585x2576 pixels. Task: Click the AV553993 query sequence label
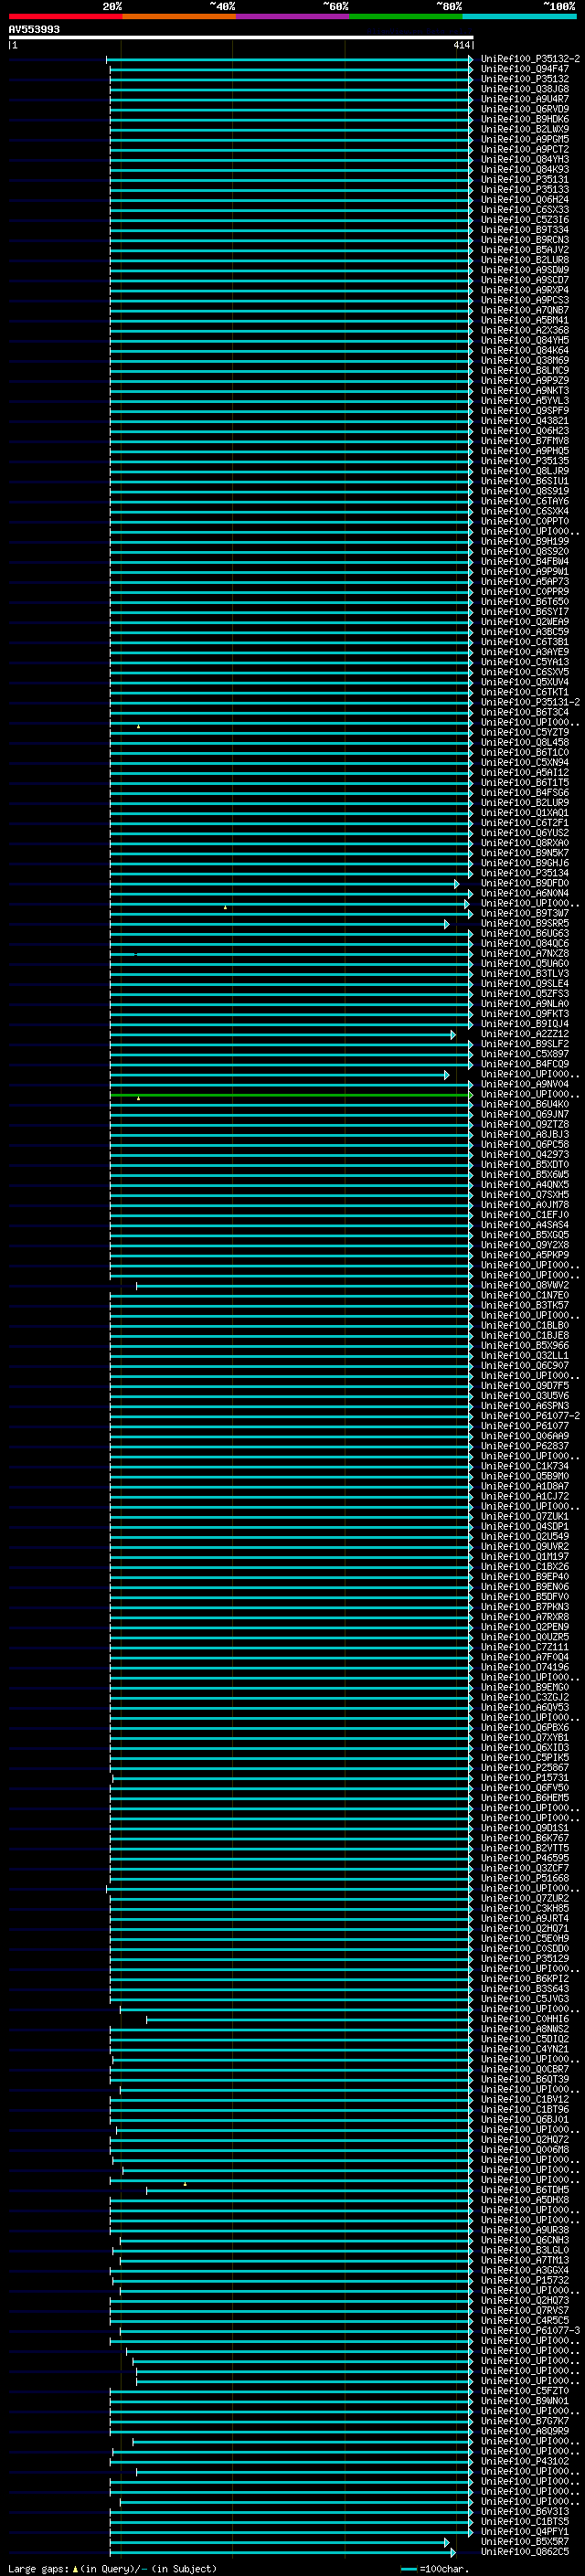pos(34,29)
